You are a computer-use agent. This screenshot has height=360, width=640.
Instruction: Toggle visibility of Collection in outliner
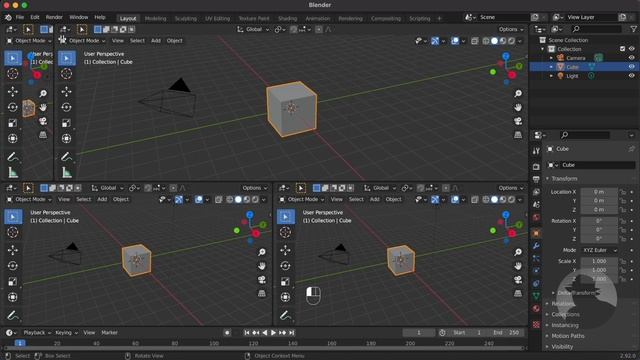[631, 49]
